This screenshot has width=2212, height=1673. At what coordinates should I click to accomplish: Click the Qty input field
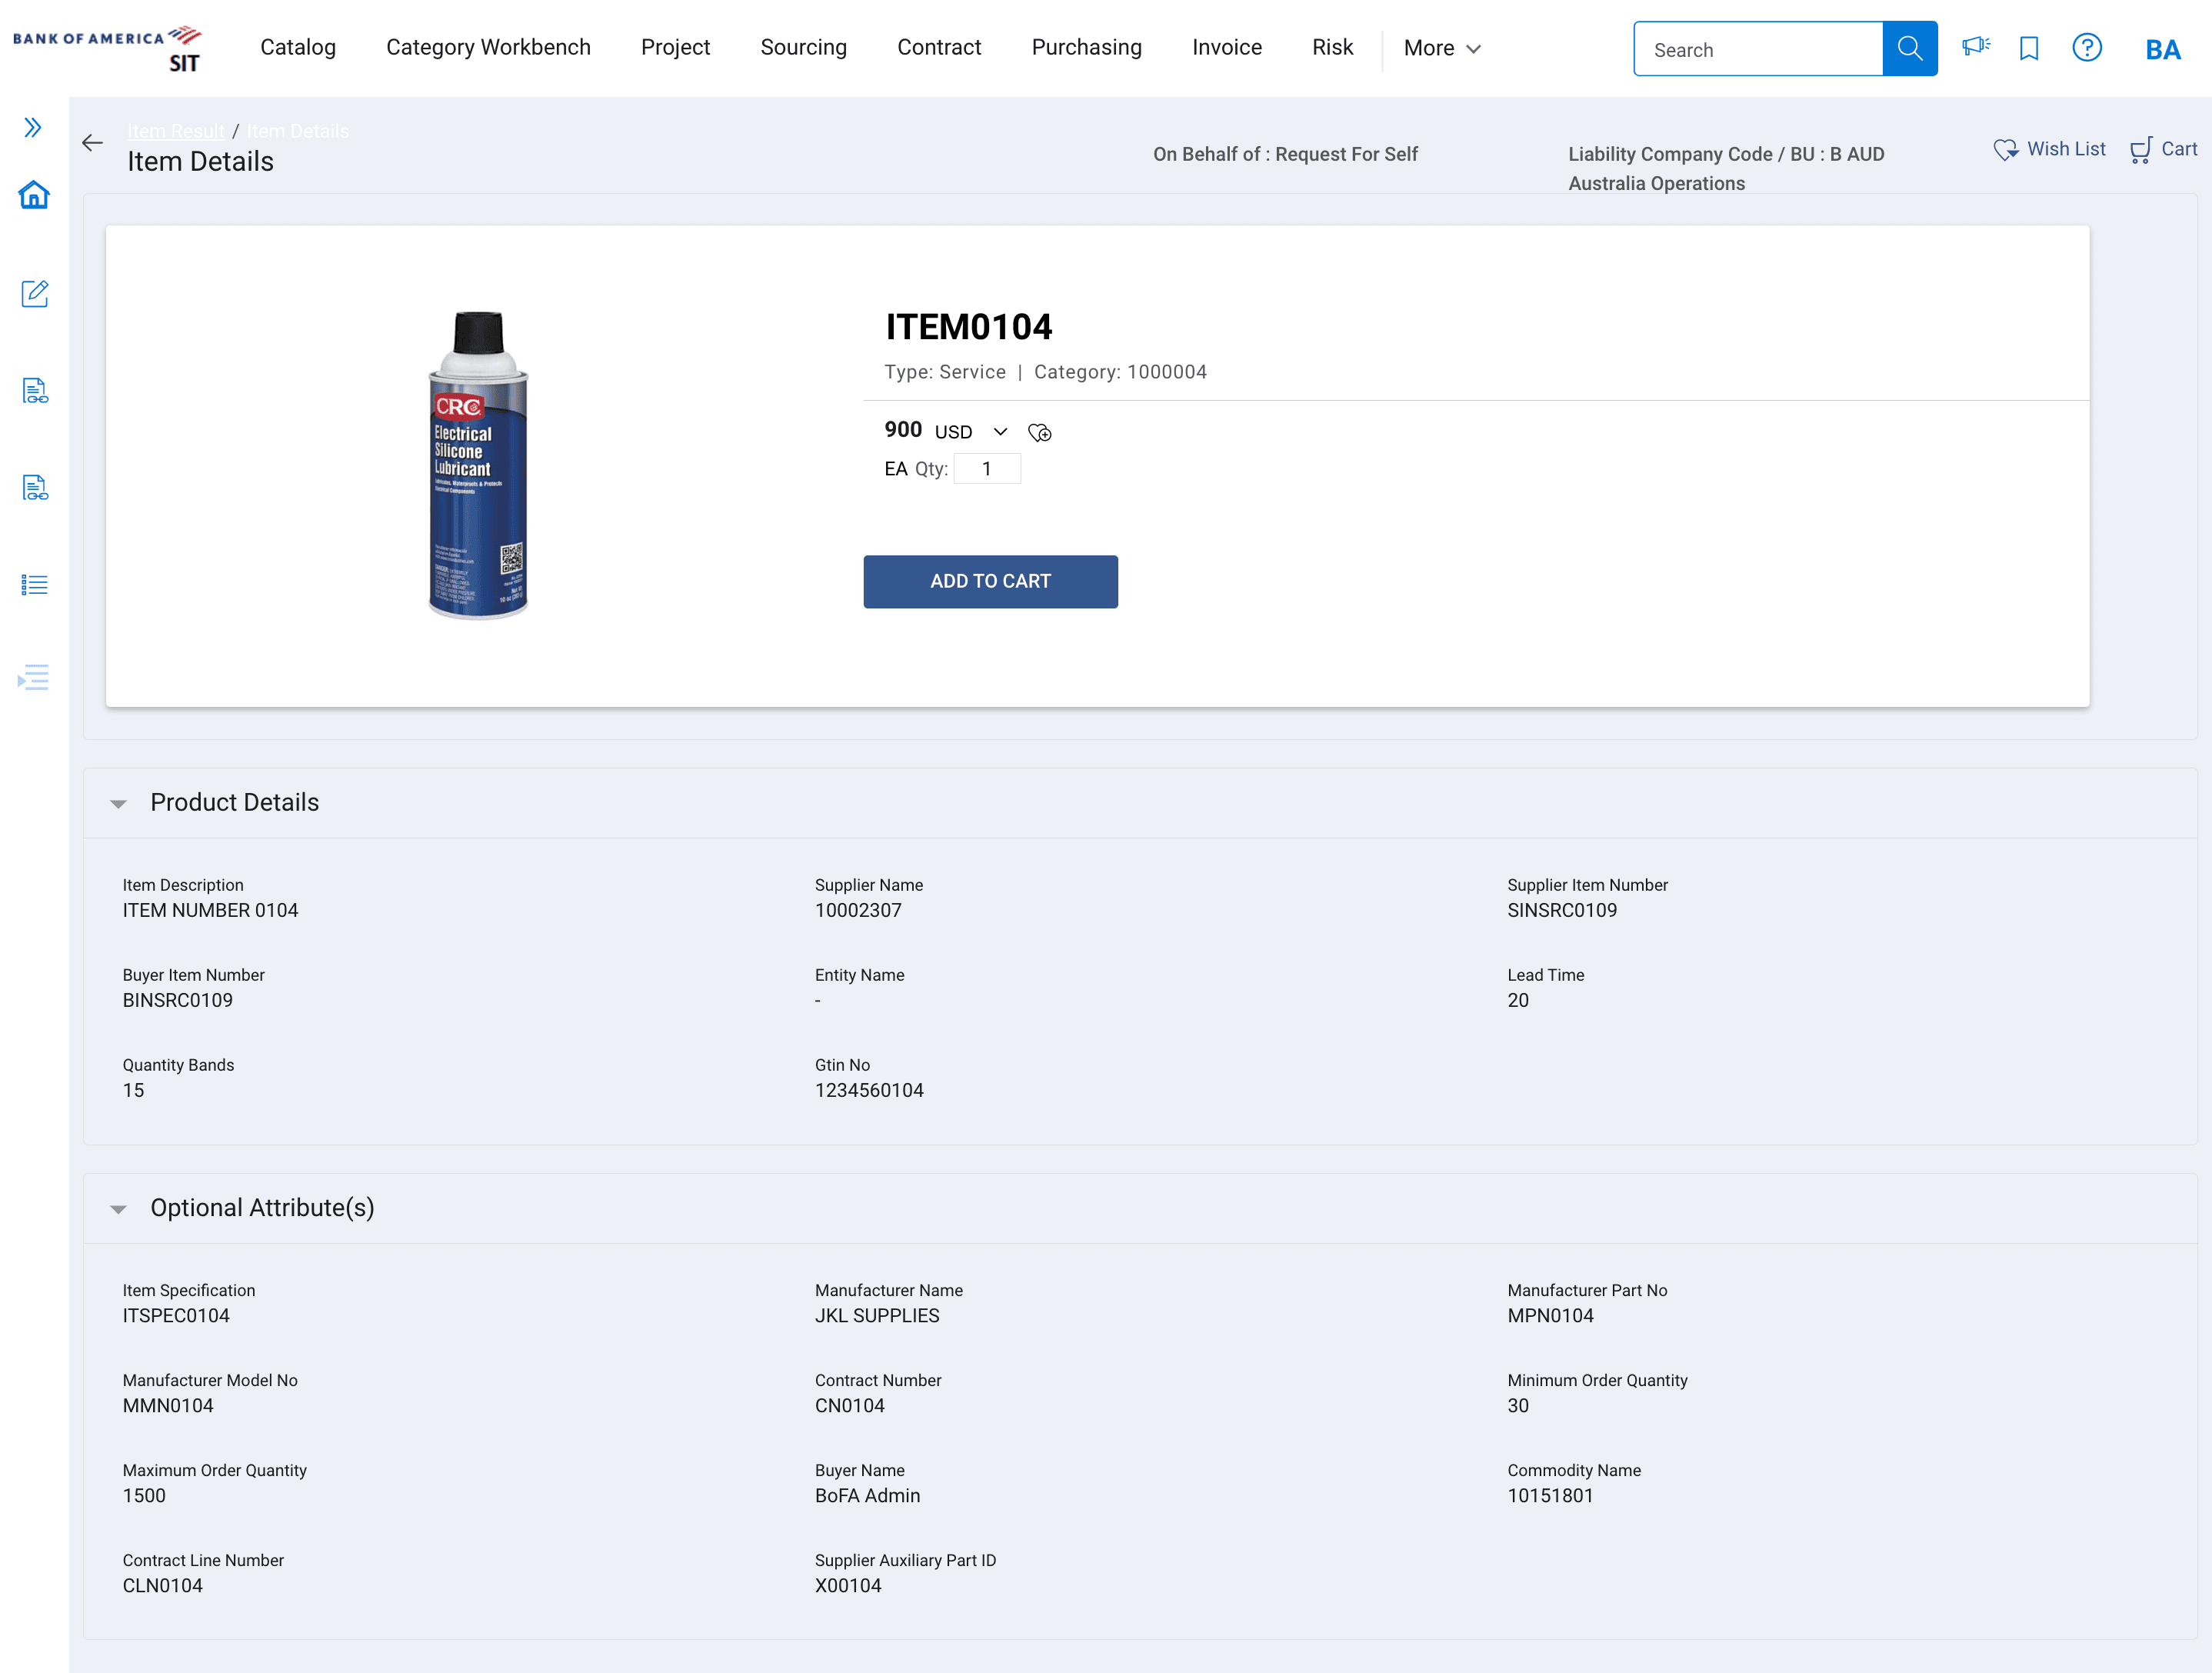pos(987,469)
